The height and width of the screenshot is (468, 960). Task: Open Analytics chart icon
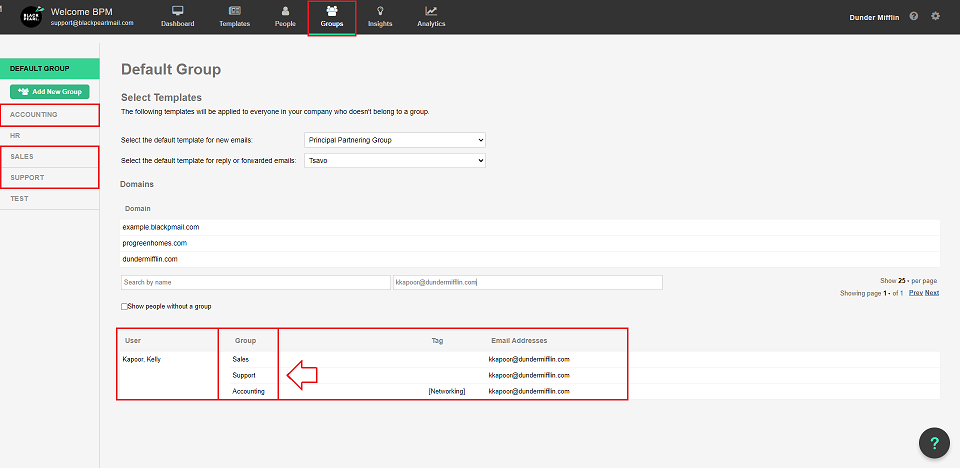[x=431, y=11]
